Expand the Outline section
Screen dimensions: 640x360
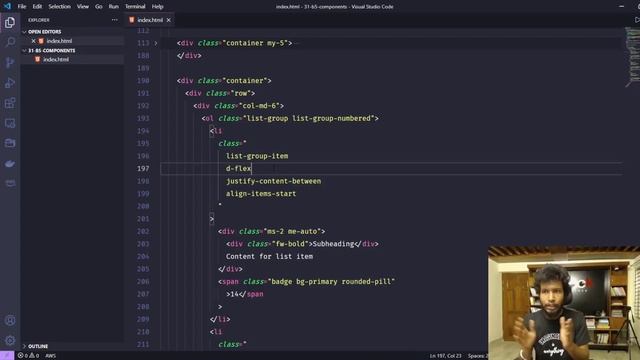tap(38, 346)
